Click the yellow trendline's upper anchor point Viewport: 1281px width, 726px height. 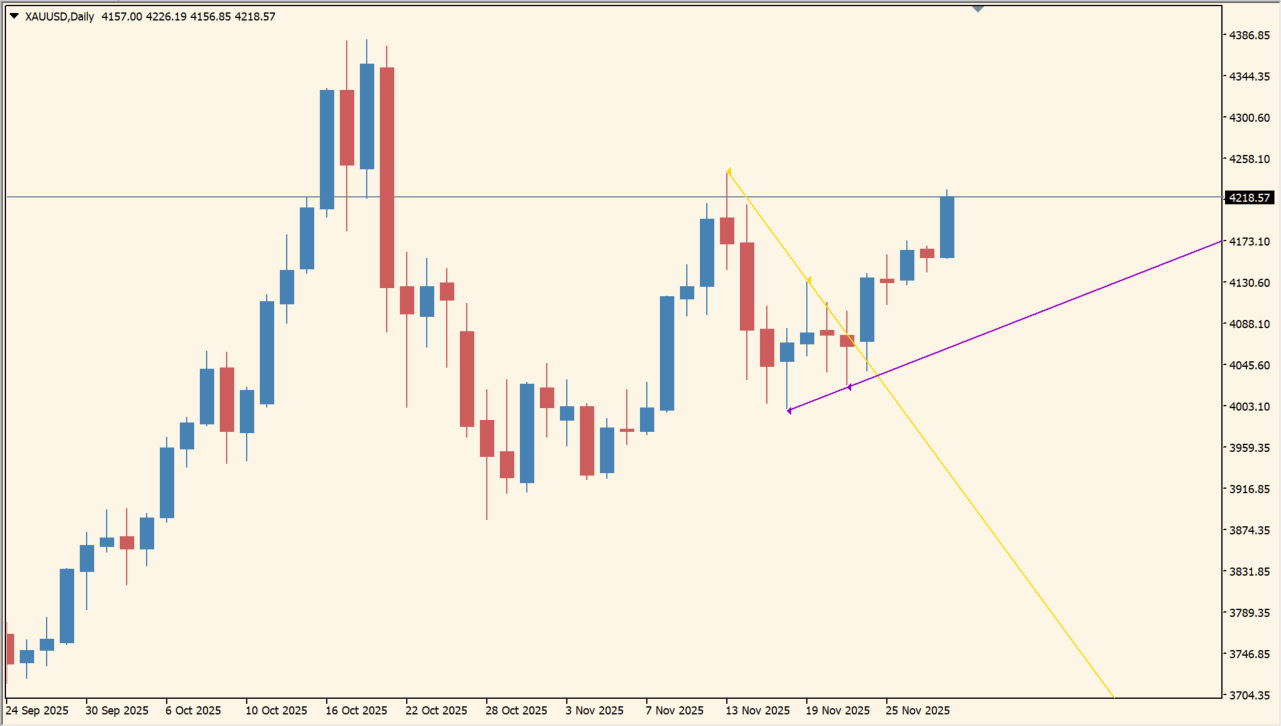[x=729, y=170]
